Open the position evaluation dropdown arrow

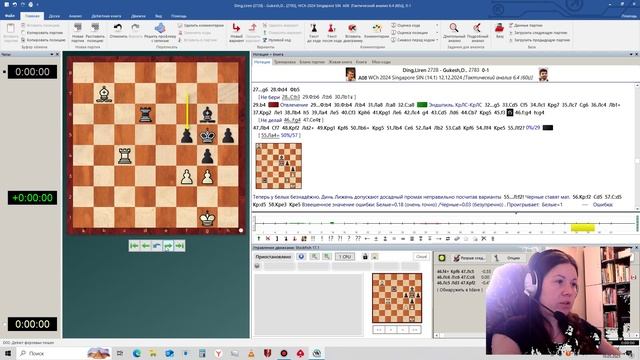tap(437, 33)
